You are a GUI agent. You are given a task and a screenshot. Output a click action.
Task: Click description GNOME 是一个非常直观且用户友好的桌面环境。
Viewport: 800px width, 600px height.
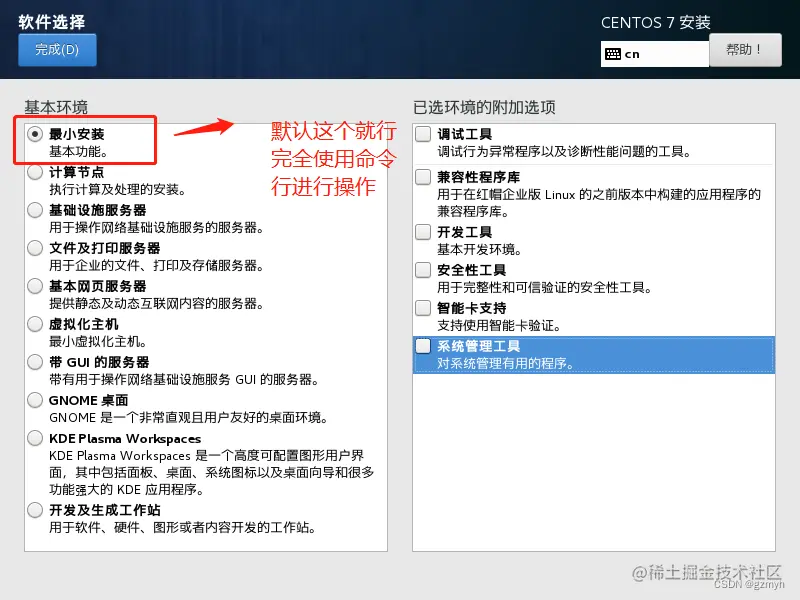(x=188, y=418)
